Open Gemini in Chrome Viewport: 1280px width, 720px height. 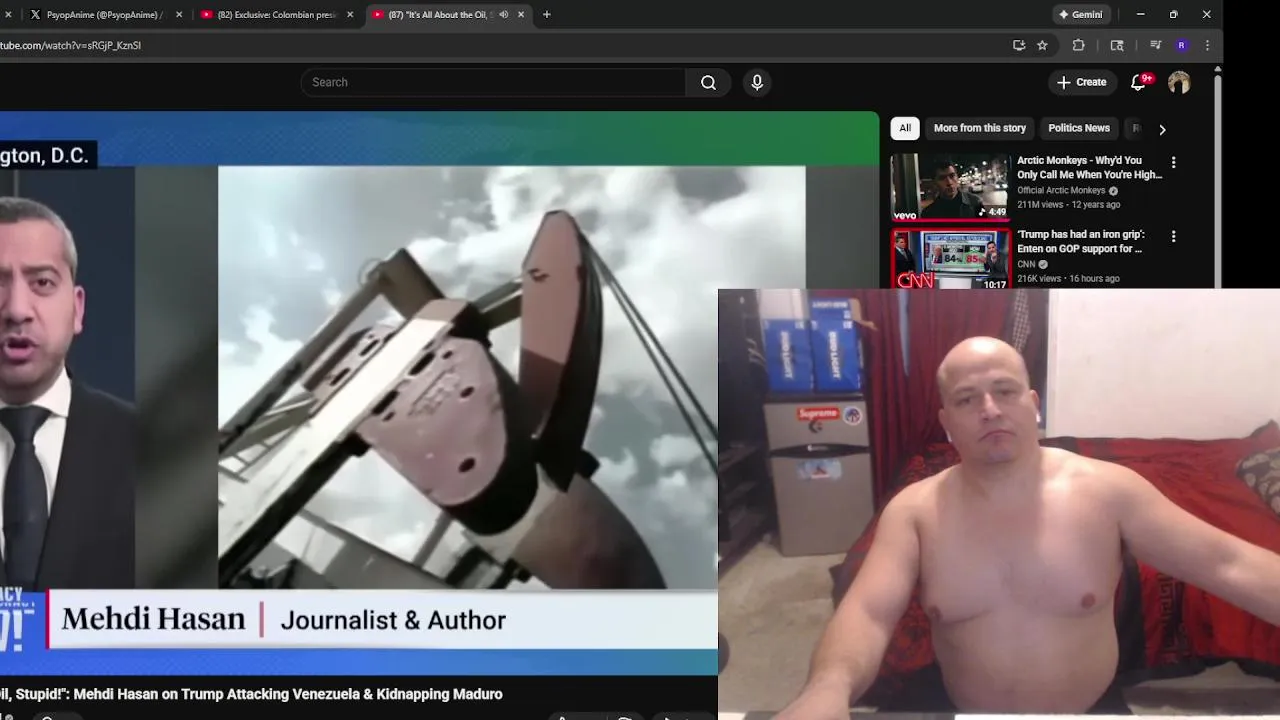tap(1080, 15)
